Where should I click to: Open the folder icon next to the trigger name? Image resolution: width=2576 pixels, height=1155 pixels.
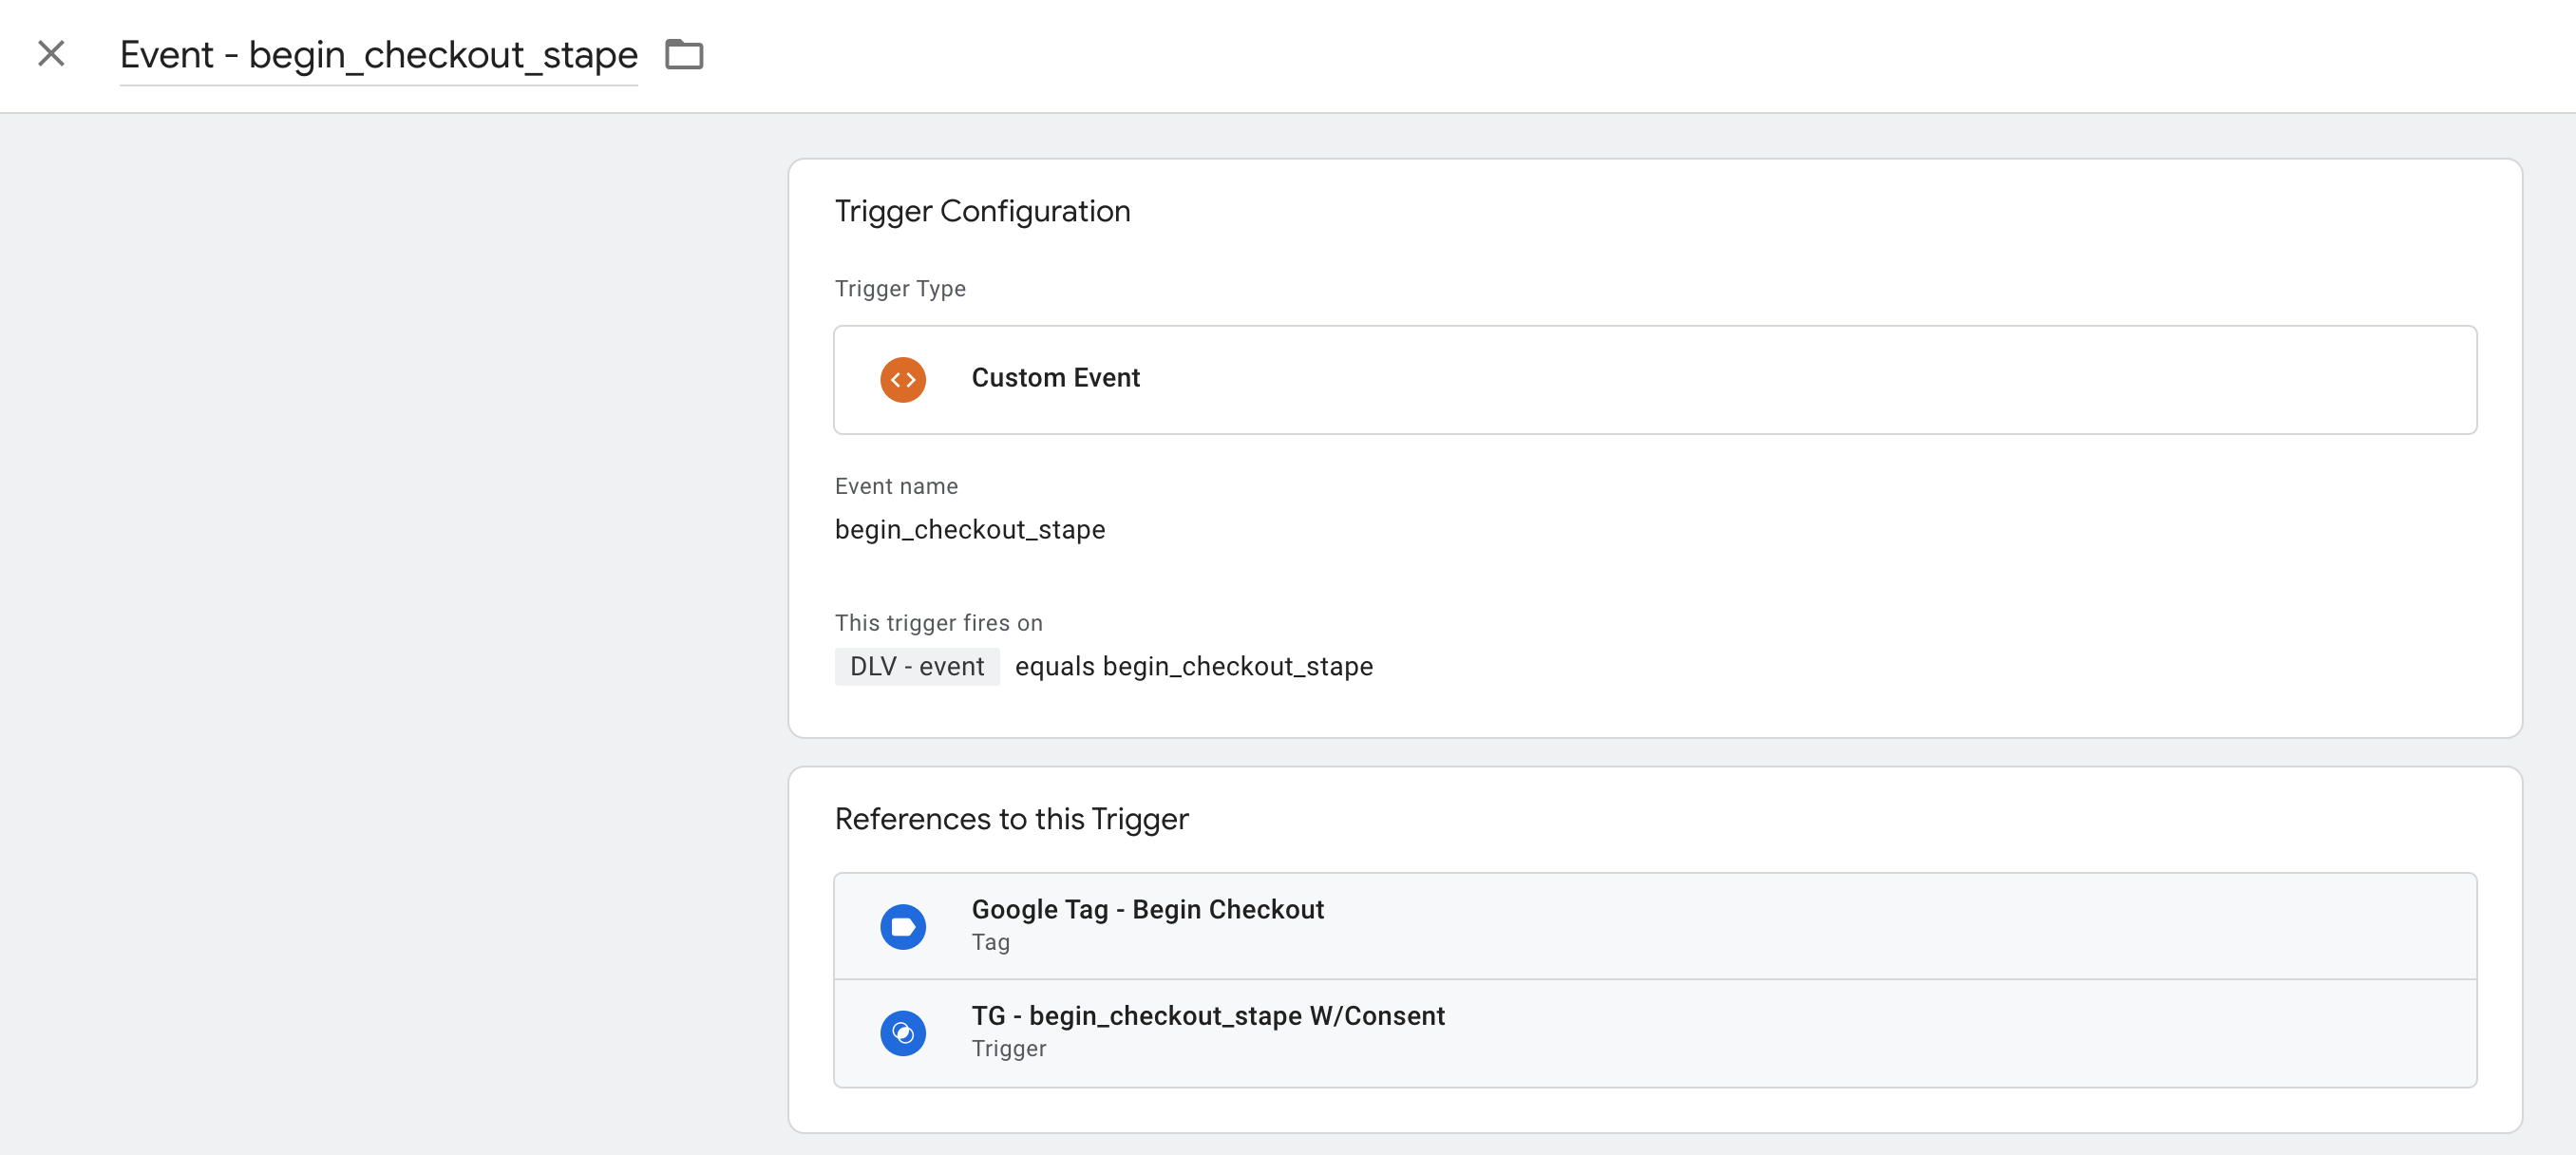[x=684, y=54]
